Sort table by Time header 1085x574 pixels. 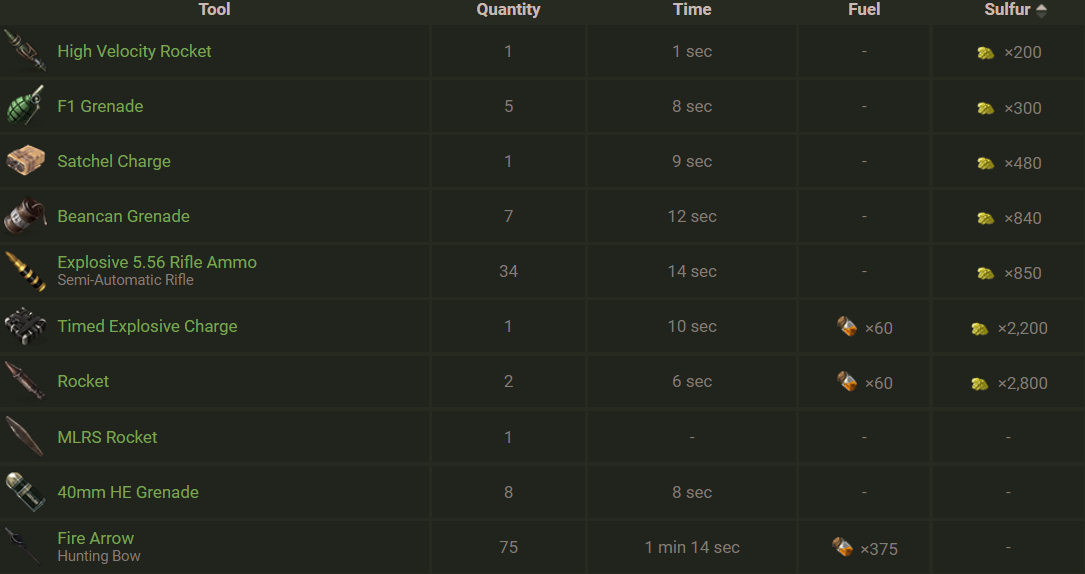coord(692,10)
